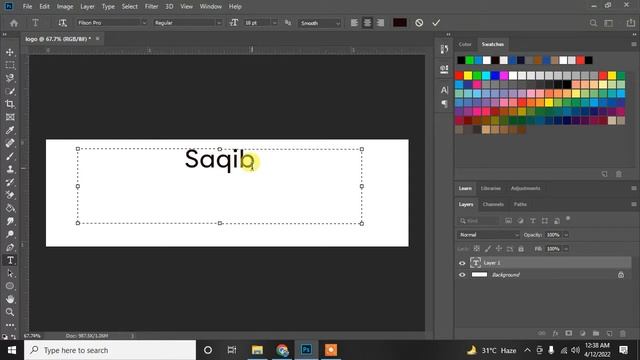Select the Frame tool
This screenshot has width=640, height=360.
click(x=10, y=117)
